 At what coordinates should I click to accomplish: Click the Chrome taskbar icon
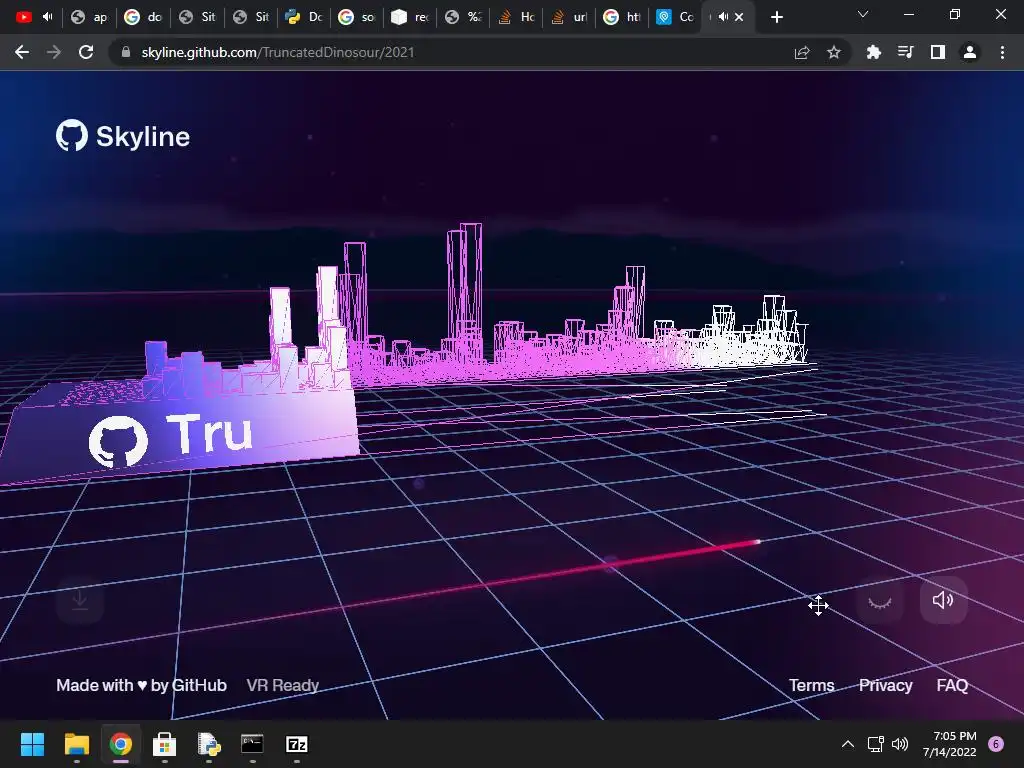(x=121, y=744)
